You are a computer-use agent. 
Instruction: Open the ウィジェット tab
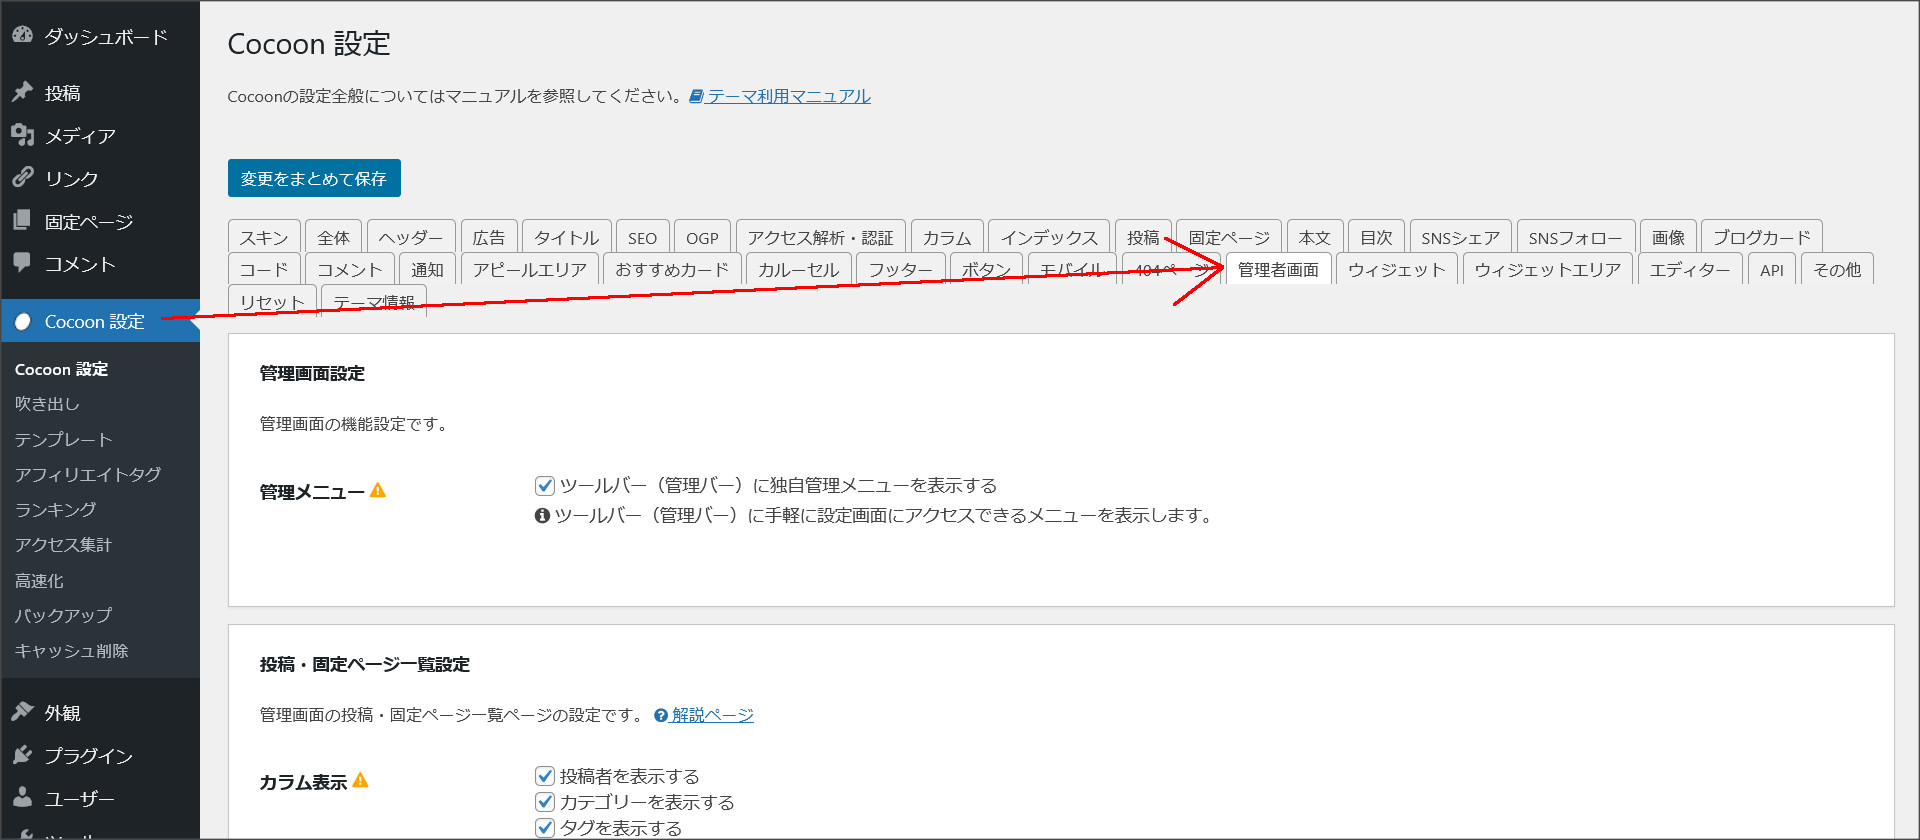[x=1397, y=269]
